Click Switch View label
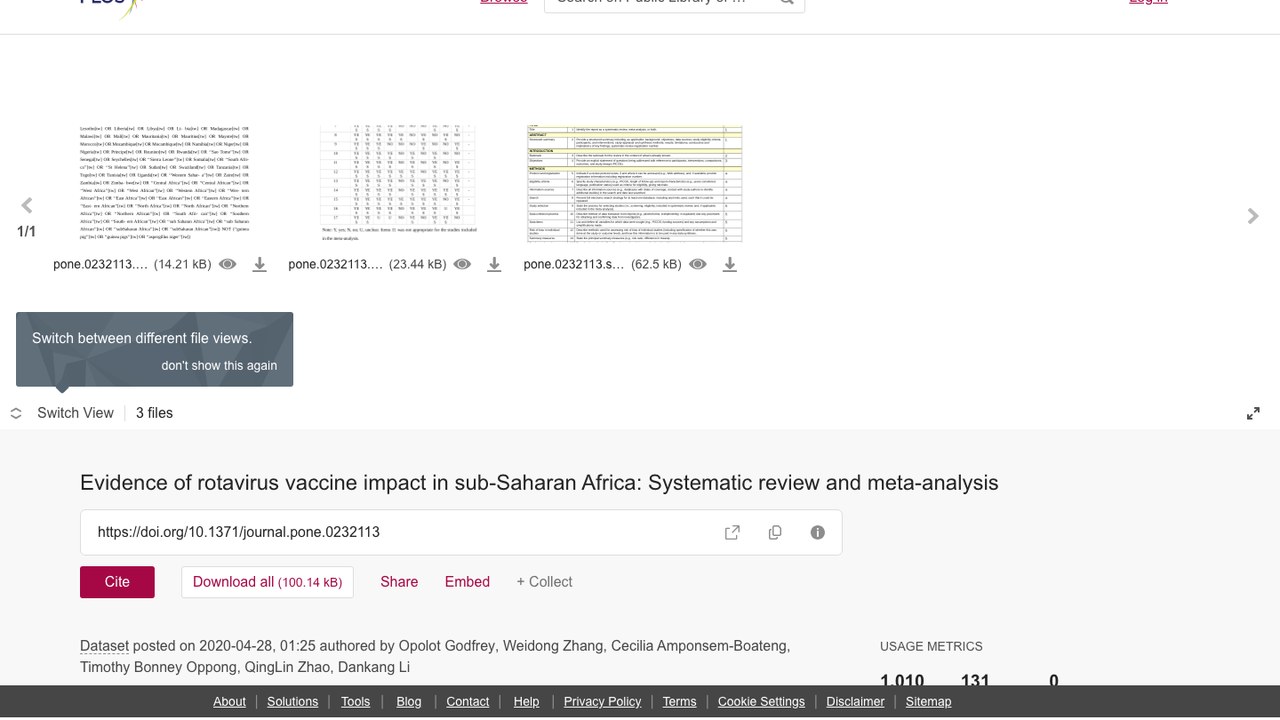The image size is (1280, 720). 75,413
